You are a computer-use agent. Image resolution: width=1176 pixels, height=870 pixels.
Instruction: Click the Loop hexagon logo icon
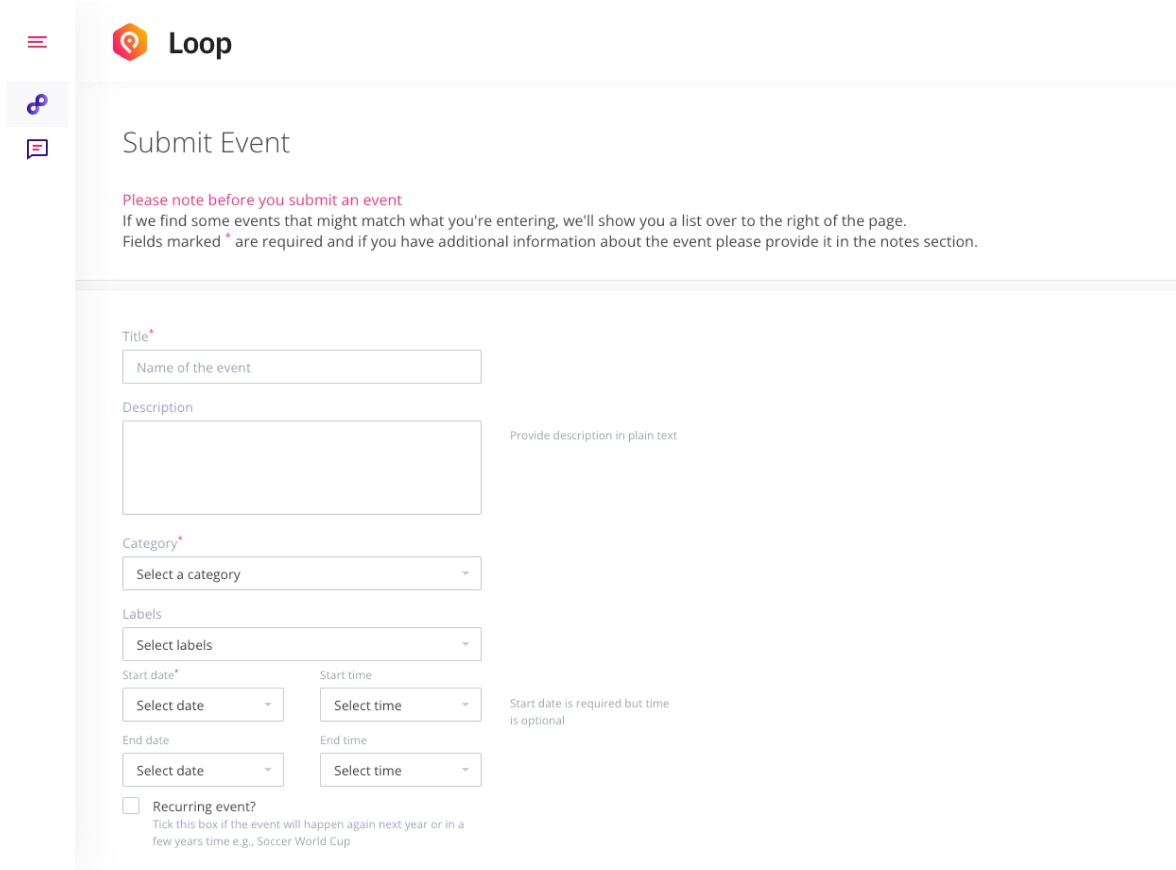tap(130, 42)
